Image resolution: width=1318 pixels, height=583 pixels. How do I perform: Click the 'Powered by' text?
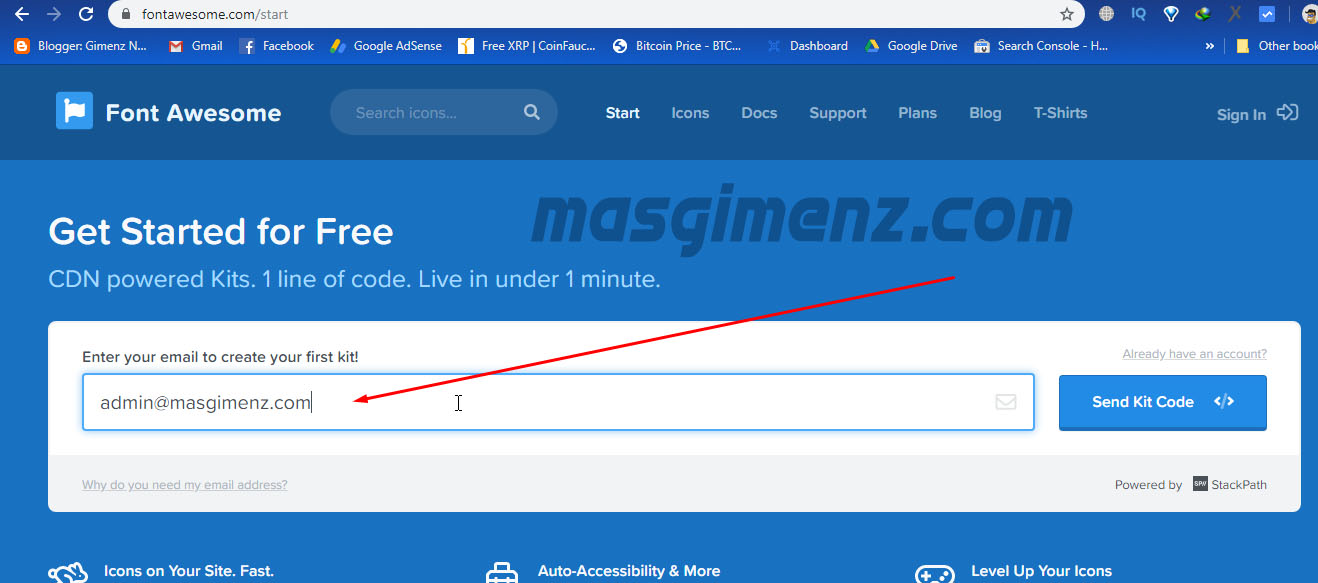(x=1148, y=485)
